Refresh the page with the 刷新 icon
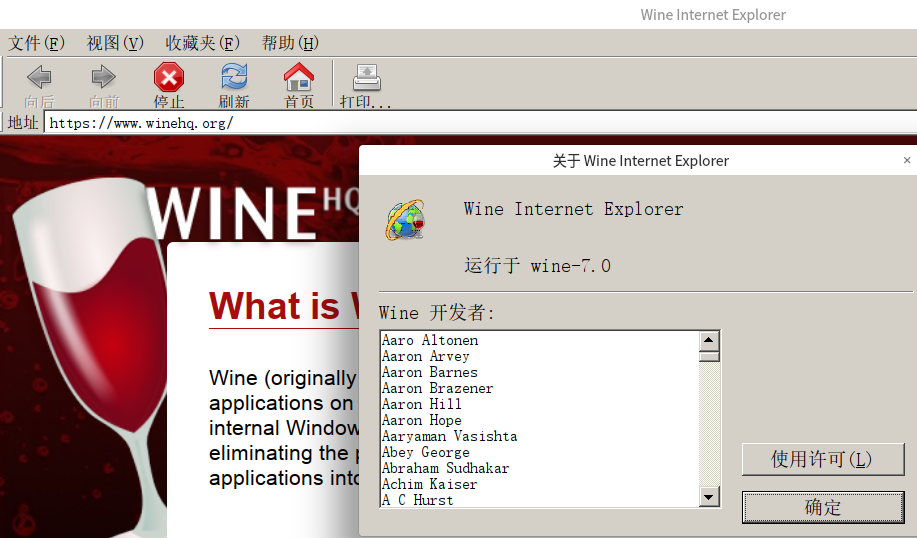 click(234, 77)
